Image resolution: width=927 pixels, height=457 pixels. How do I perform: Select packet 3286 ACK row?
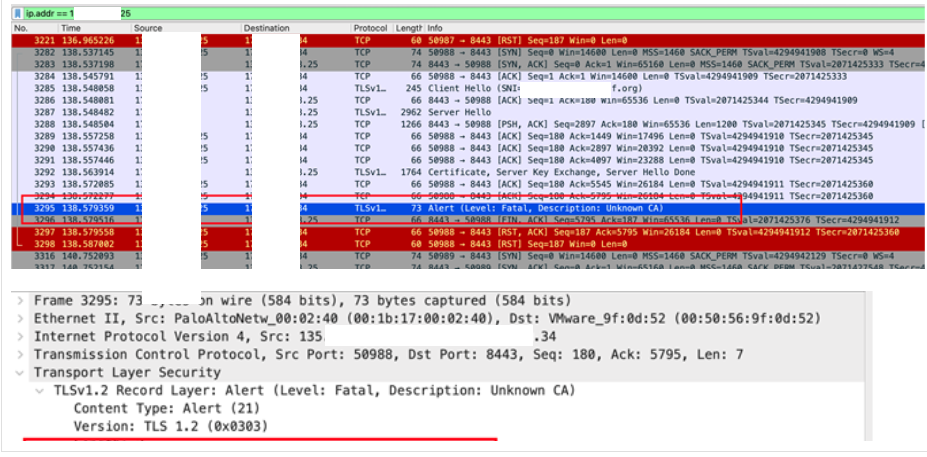[468, 100]
